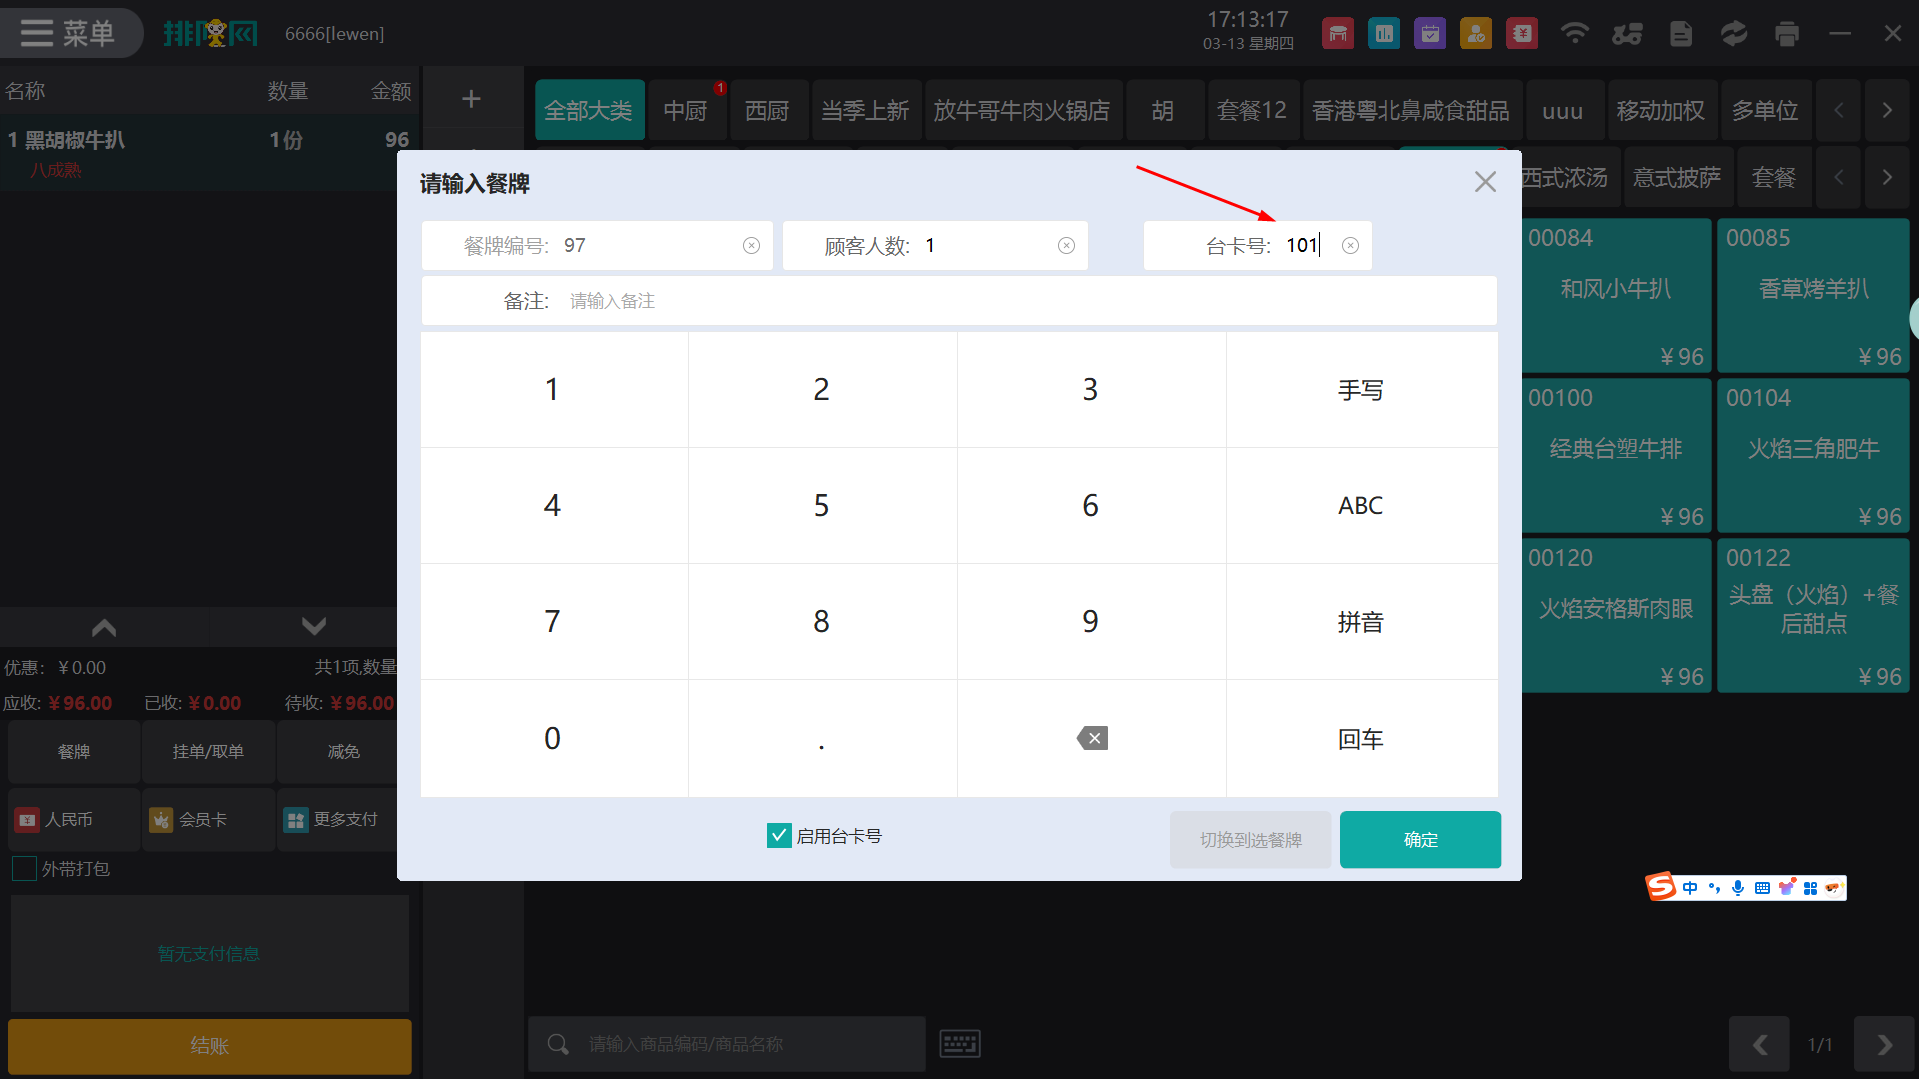Click the backspace key on the keypad
The height and width of the screenshot is (1079, 1919).
[1092, 739]
